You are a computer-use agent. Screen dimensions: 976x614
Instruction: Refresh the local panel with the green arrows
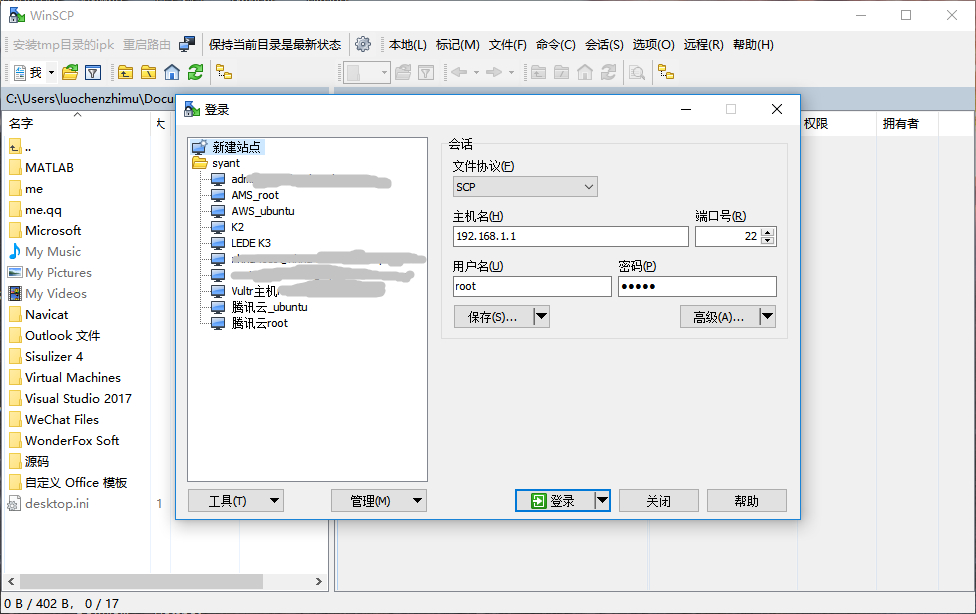click(195, 73)
